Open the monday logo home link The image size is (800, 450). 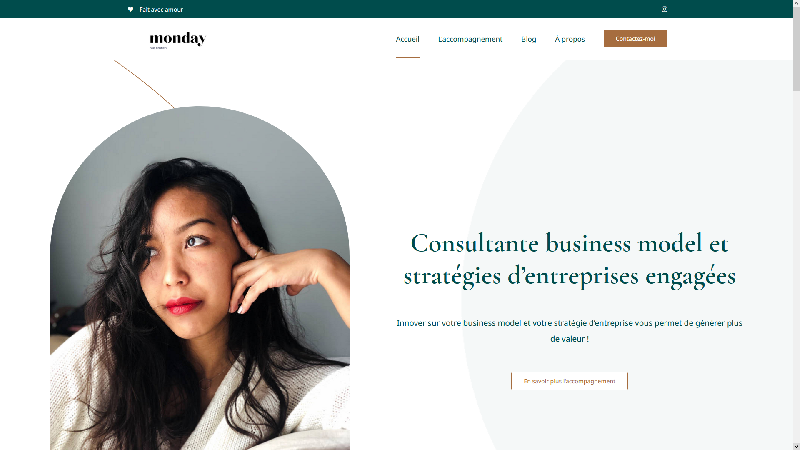pyautogui.click(x=178, y=40)
